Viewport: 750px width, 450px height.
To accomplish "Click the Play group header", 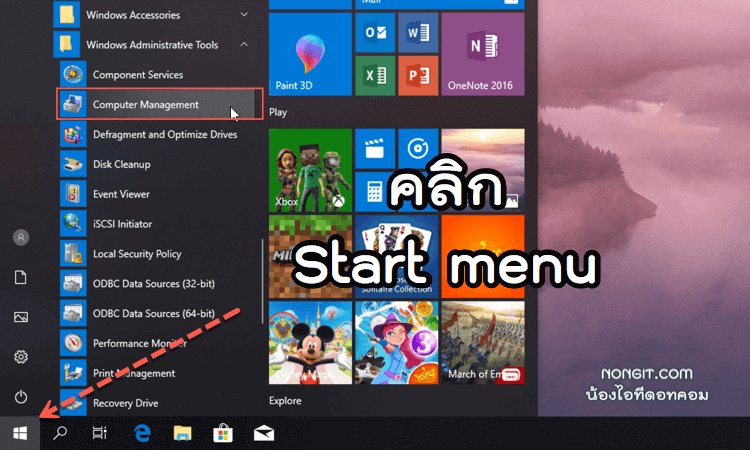I will click(278, 112).
